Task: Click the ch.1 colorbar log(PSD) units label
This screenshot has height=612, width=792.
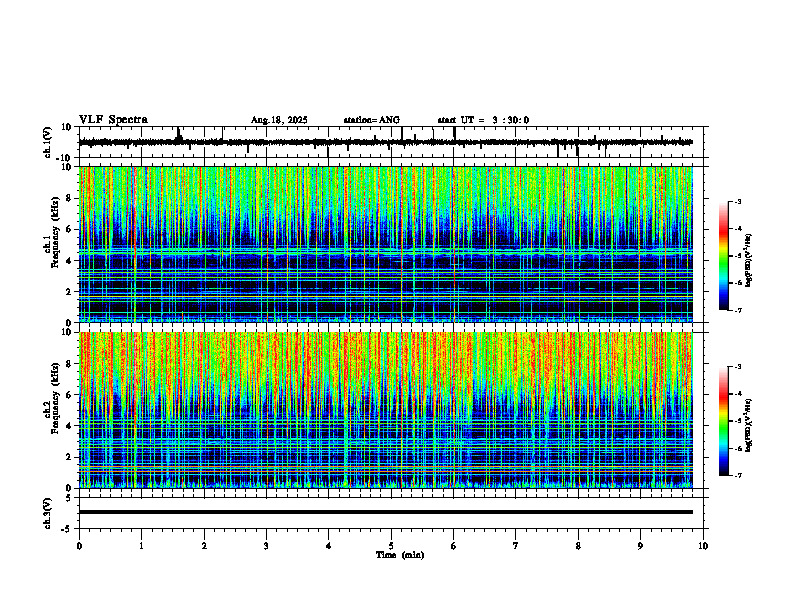Action: coord(749,260)
